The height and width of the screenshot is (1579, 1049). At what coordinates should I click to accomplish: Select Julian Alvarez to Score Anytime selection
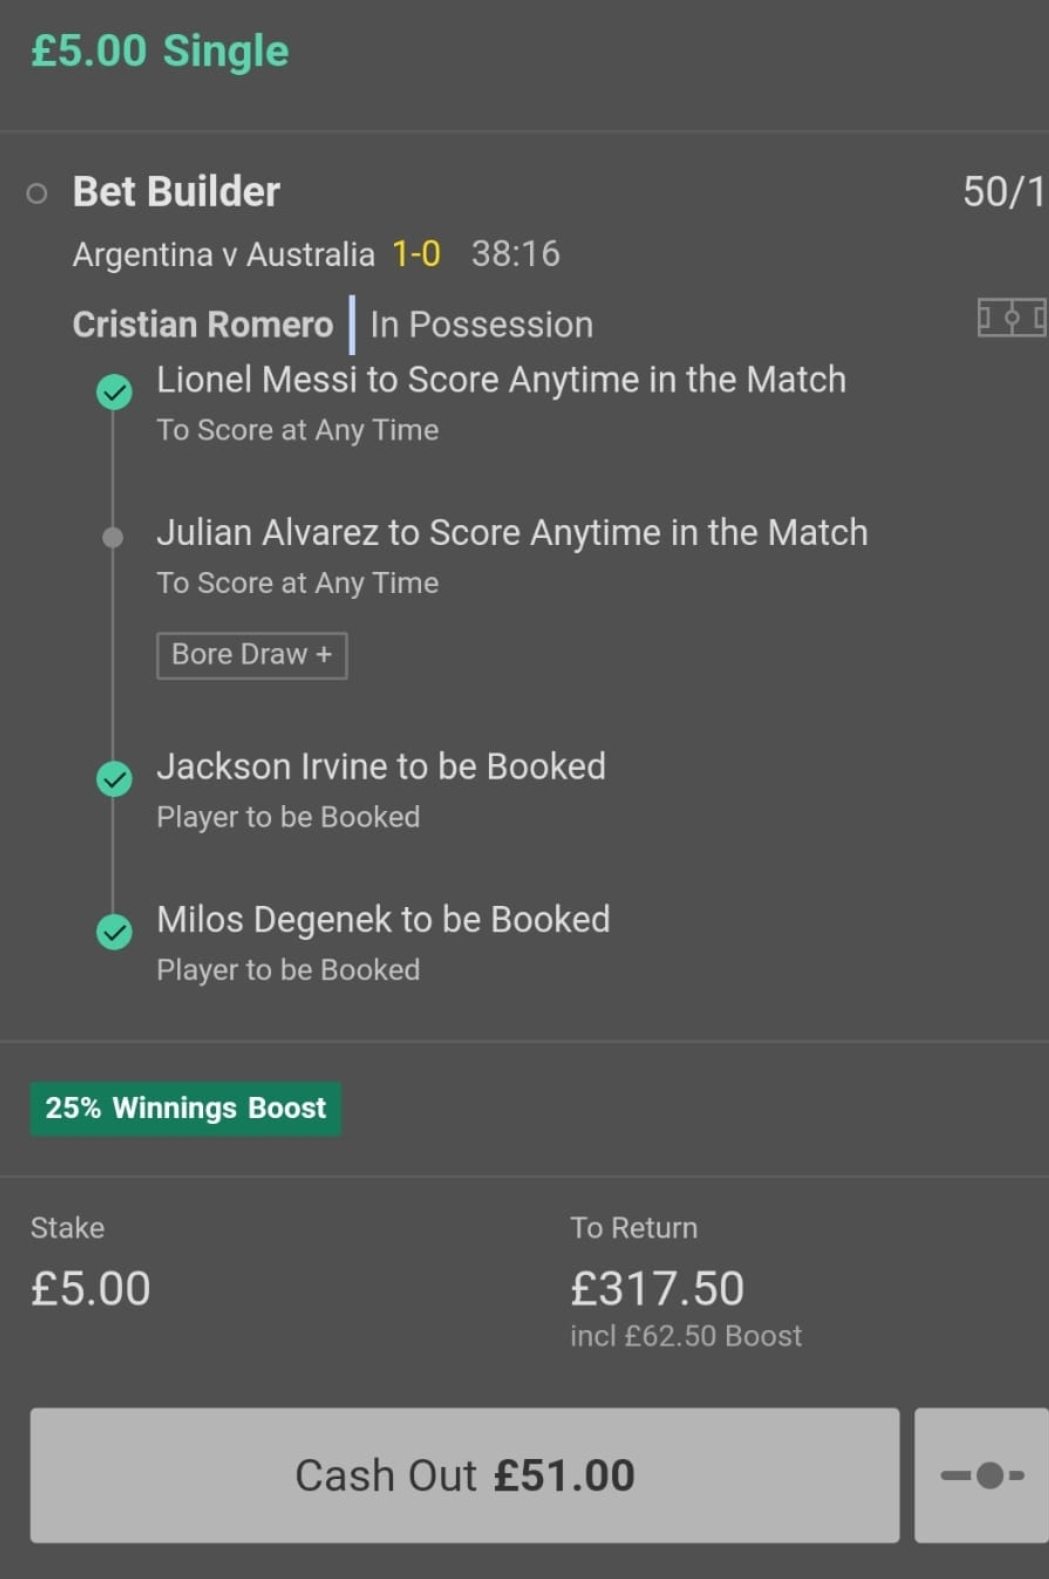coord(511,533)
